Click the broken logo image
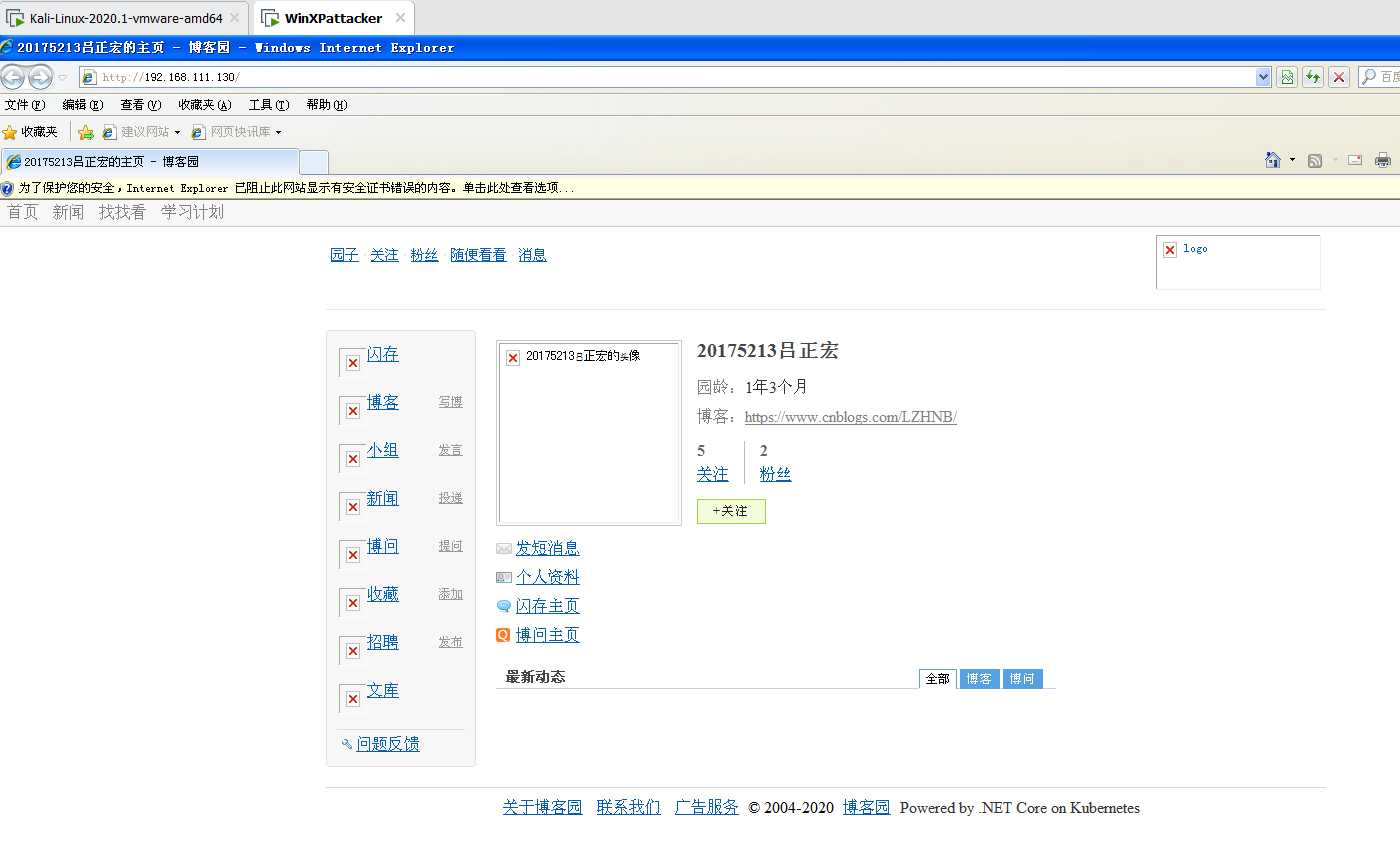 (x=1238, y=262)
